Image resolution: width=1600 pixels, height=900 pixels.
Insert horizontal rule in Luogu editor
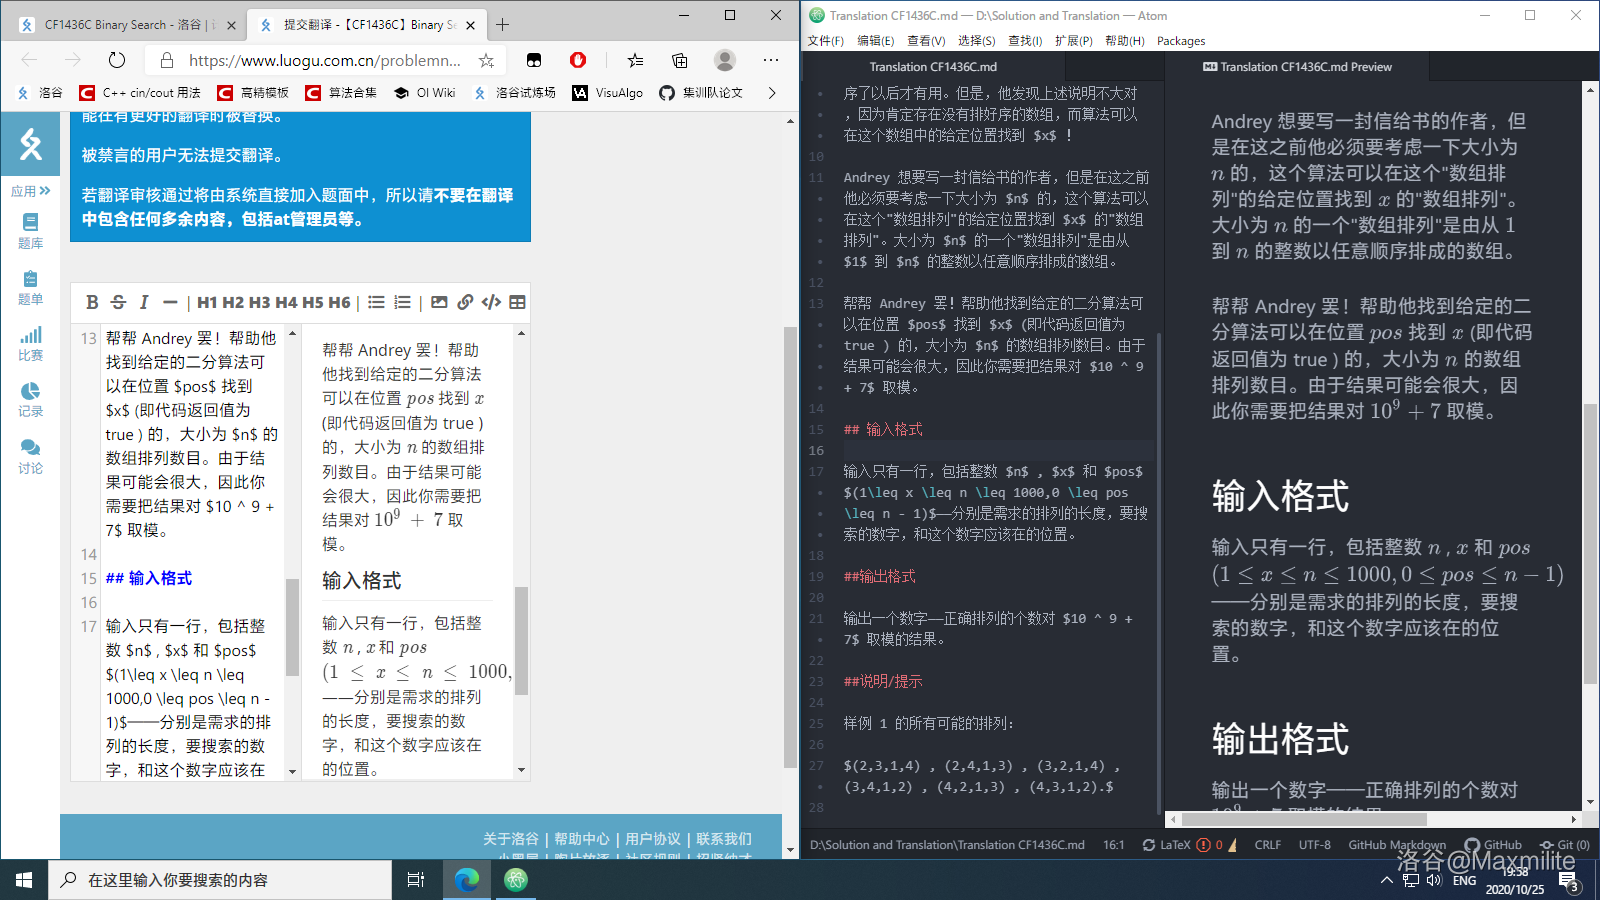point(170,302)
